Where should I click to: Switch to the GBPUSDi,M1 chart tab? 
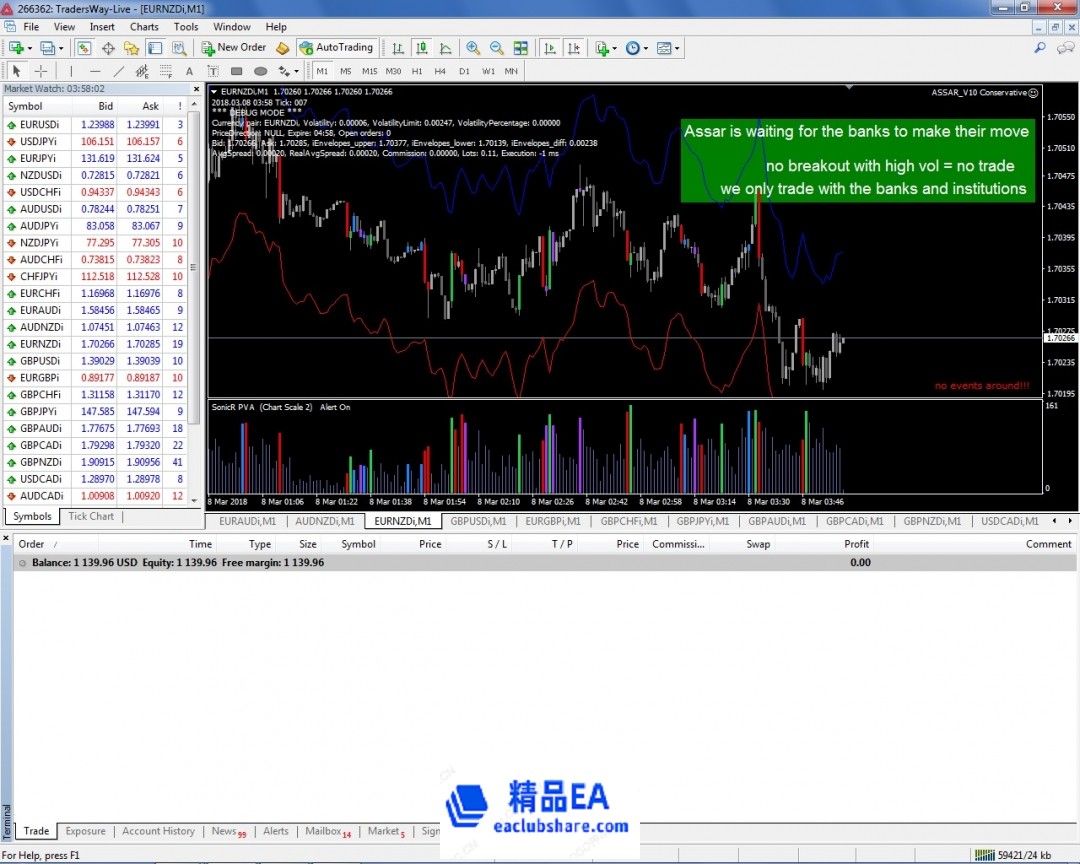tap(478, 522)
